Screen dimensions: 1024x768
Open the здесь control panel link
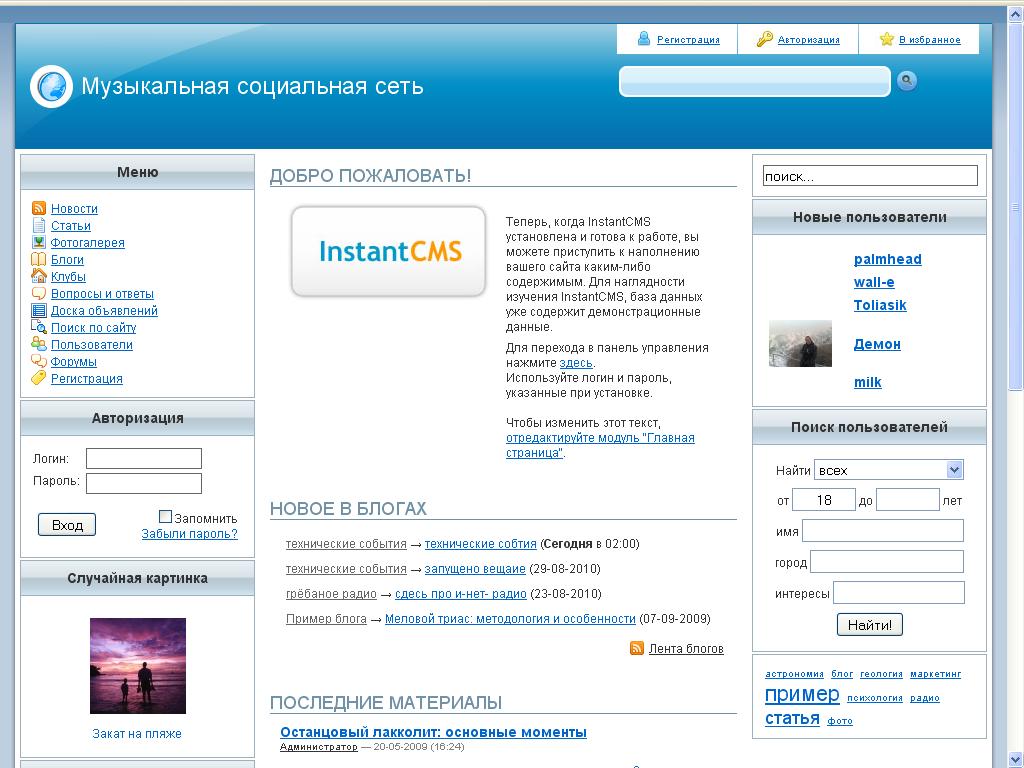576,362
